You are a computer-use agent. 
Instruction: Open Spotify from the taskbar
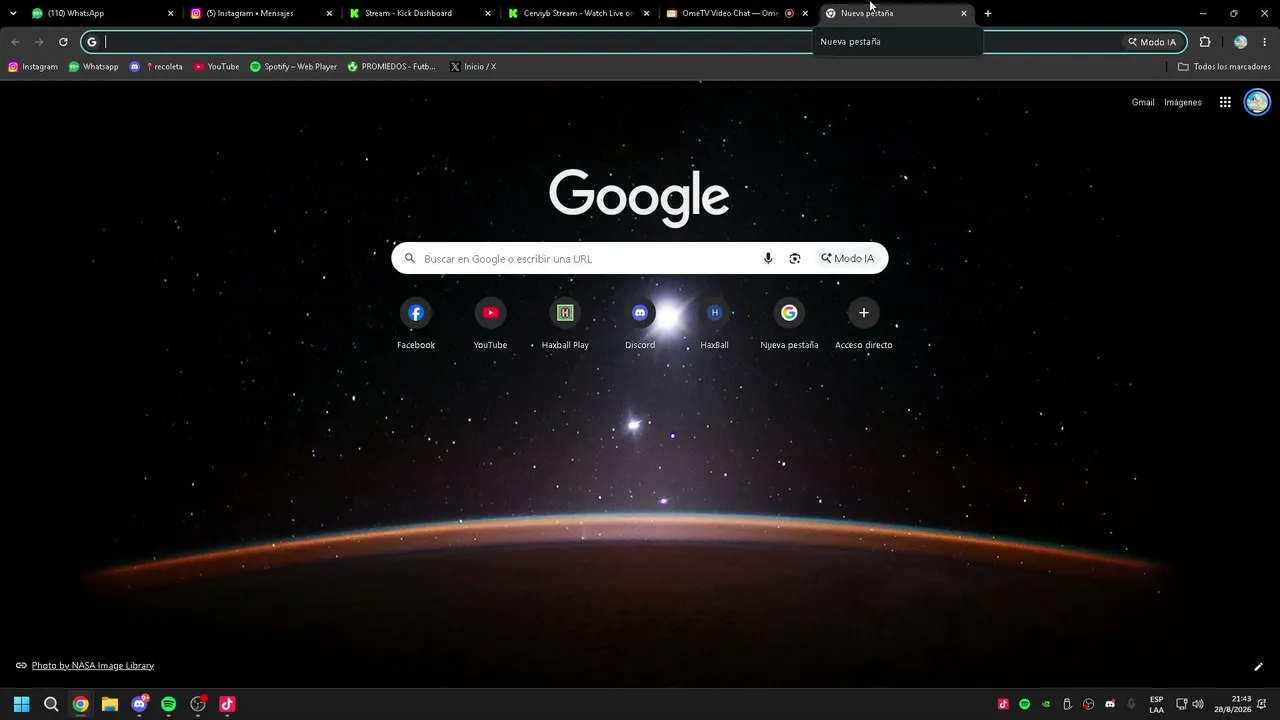[x=169, y=704]
